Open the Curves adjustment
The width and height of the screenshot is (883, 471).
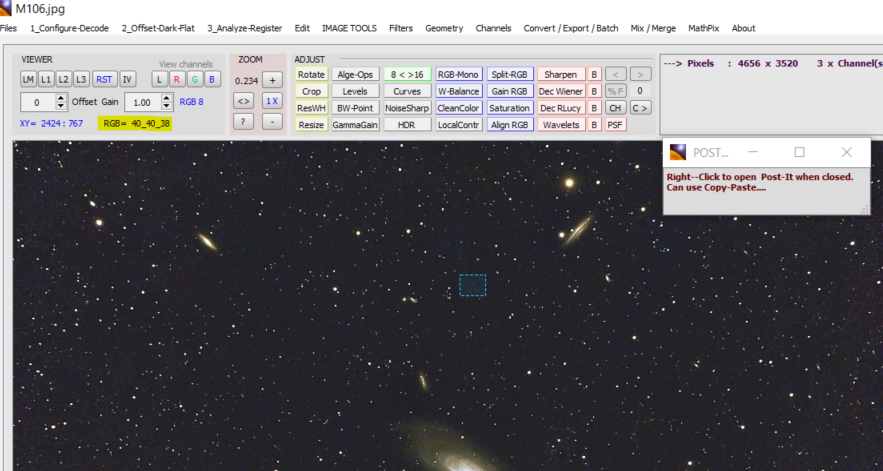tap(407, 91)
